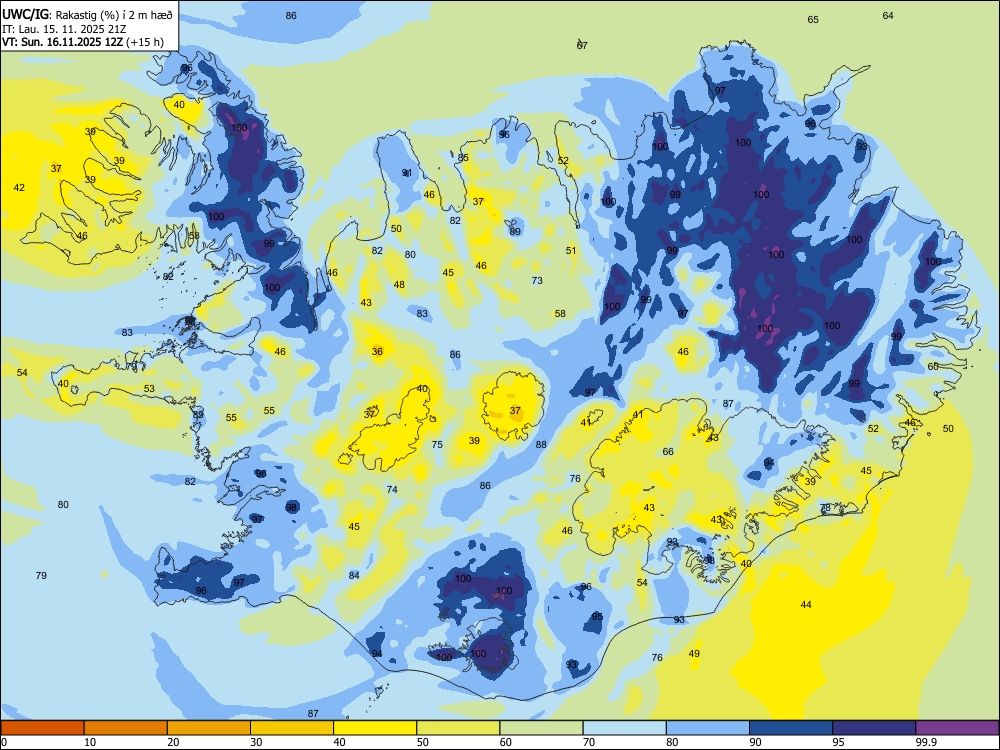Click the dark orange 0–10 legend swatch
1000x750 pixels.
tap(42, 728)
